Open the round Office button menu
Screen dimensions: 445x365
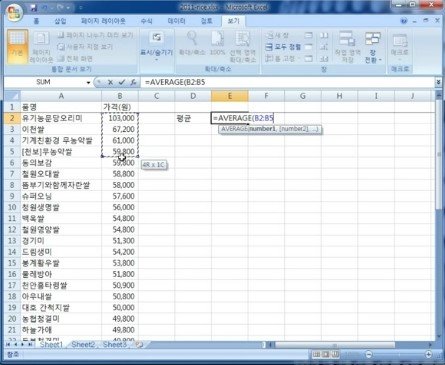(x=14, y=13)
